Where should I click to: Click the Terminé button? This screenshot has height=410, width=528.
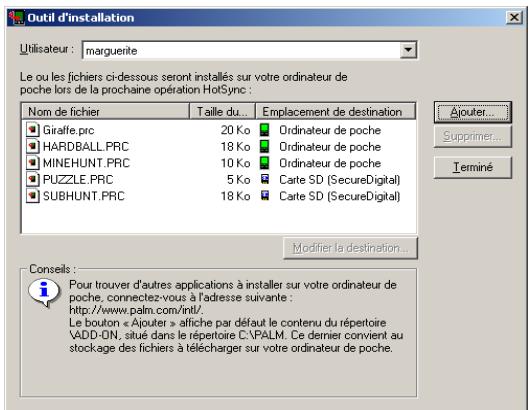pyautogui.click(x=473, y=167)
